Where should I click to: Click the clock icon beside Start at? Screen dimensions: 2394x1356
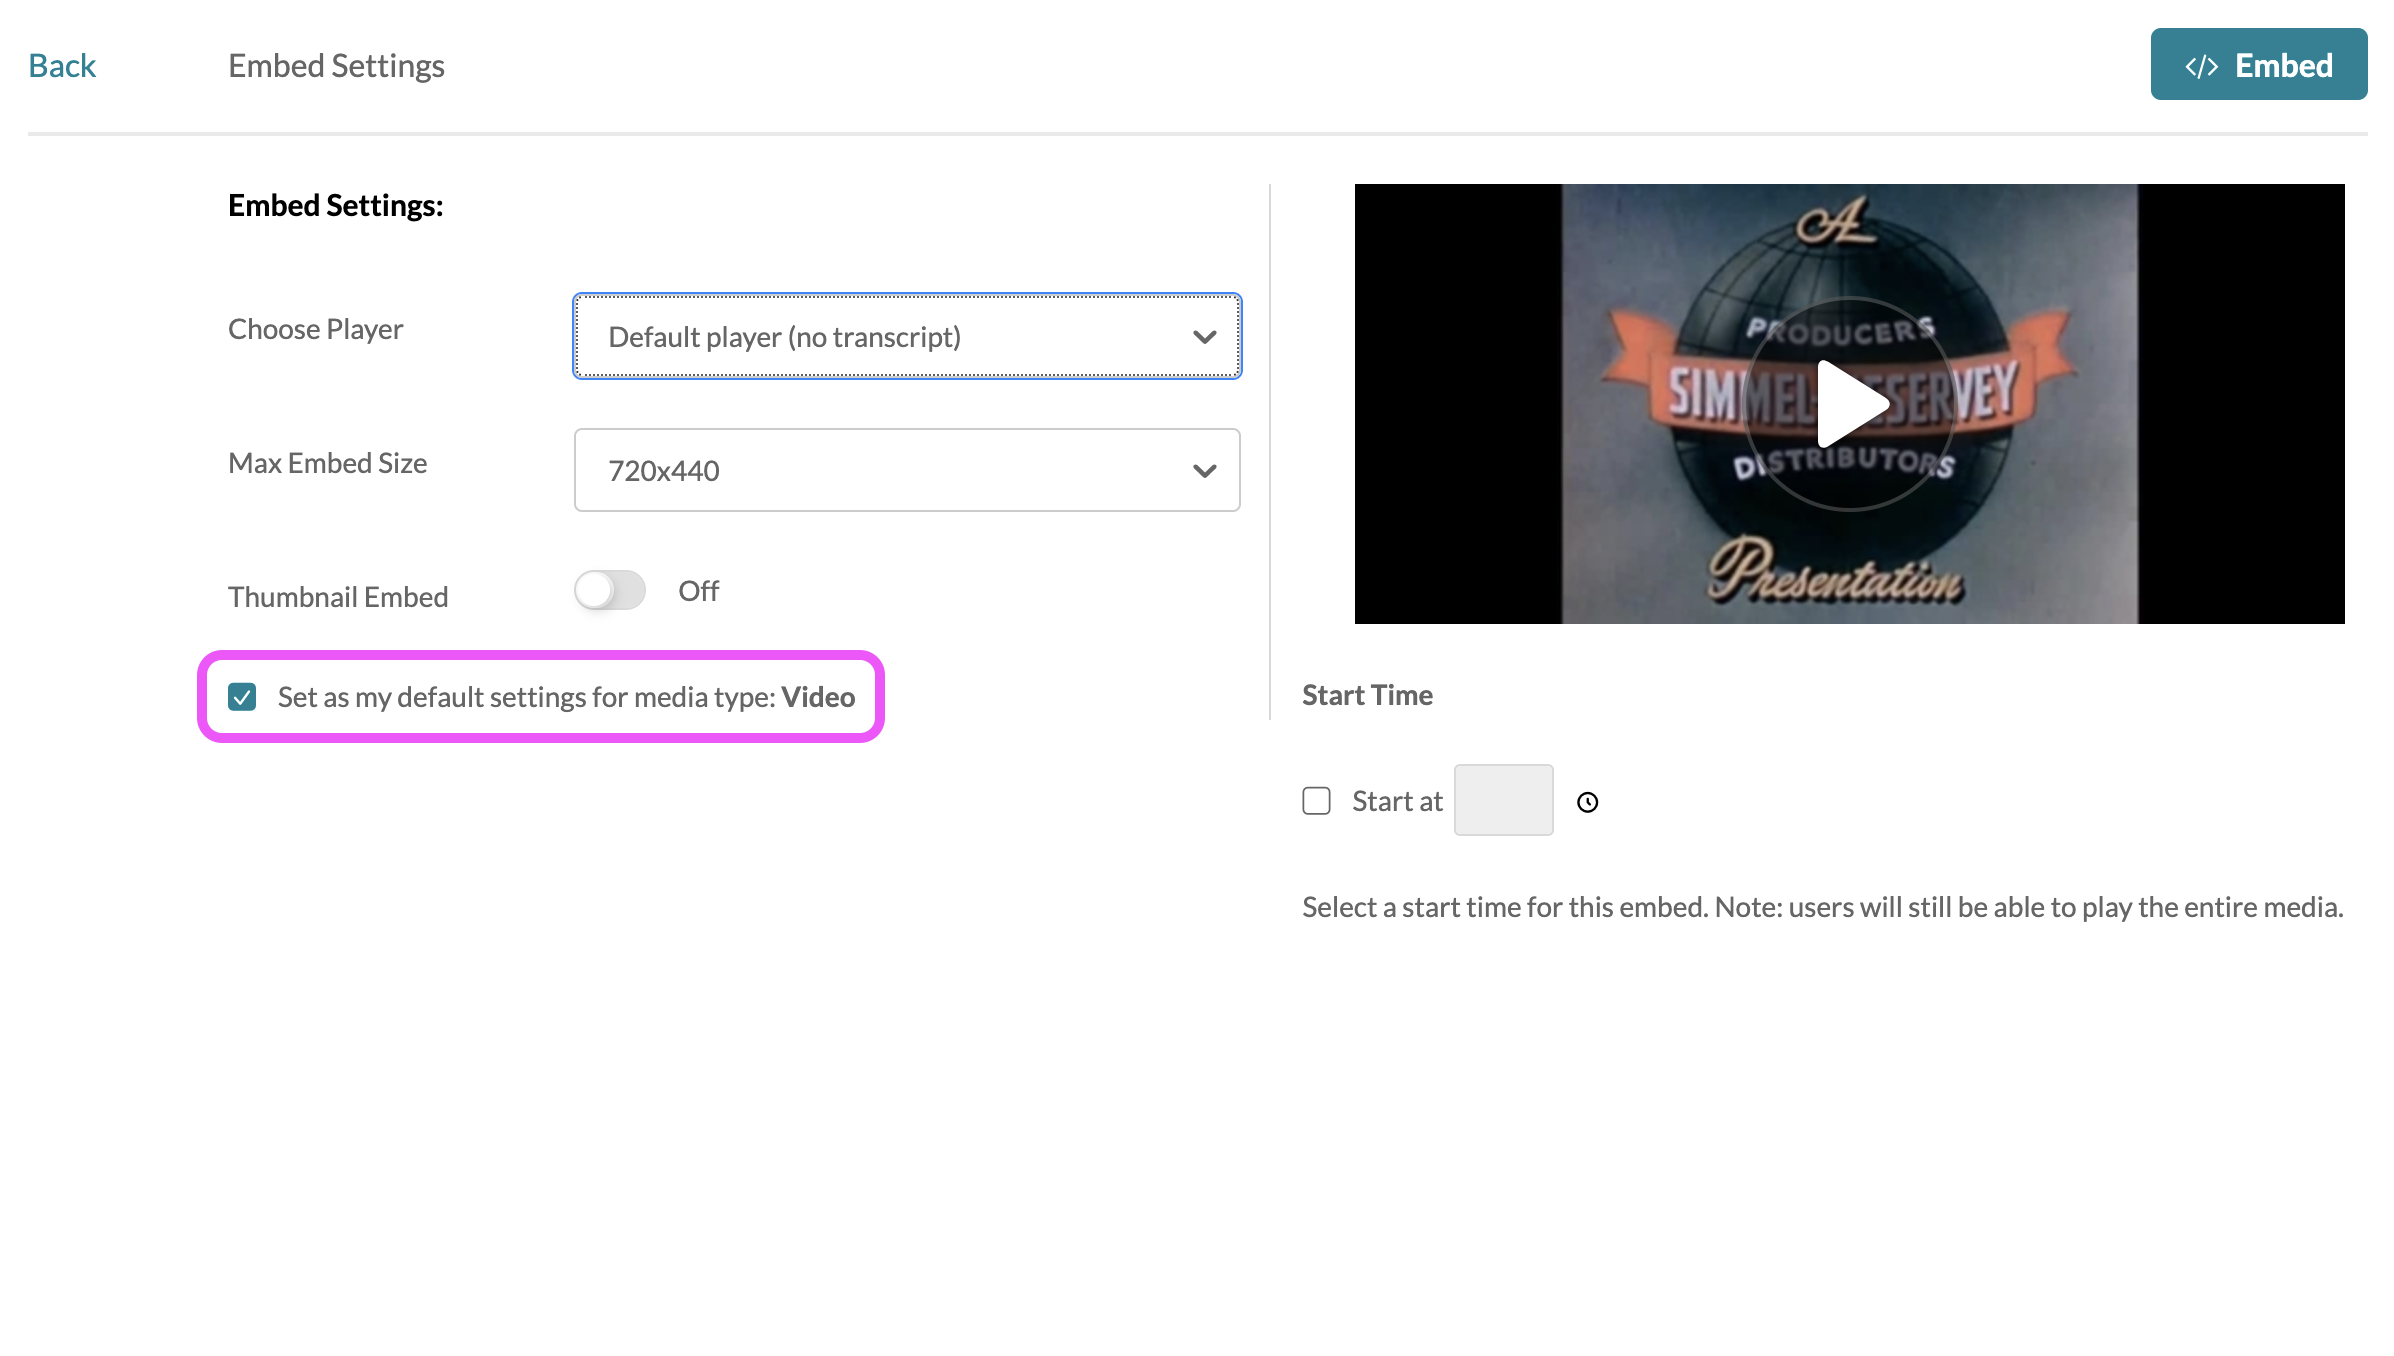click(1587, 802)
